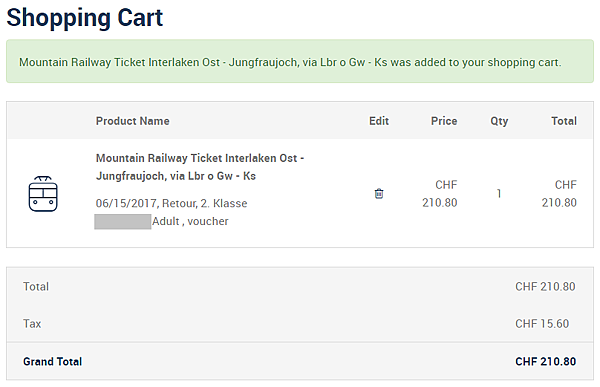Click the bold grand total CHF 210.80
The image size is (600, 387).
coord(545,361)
